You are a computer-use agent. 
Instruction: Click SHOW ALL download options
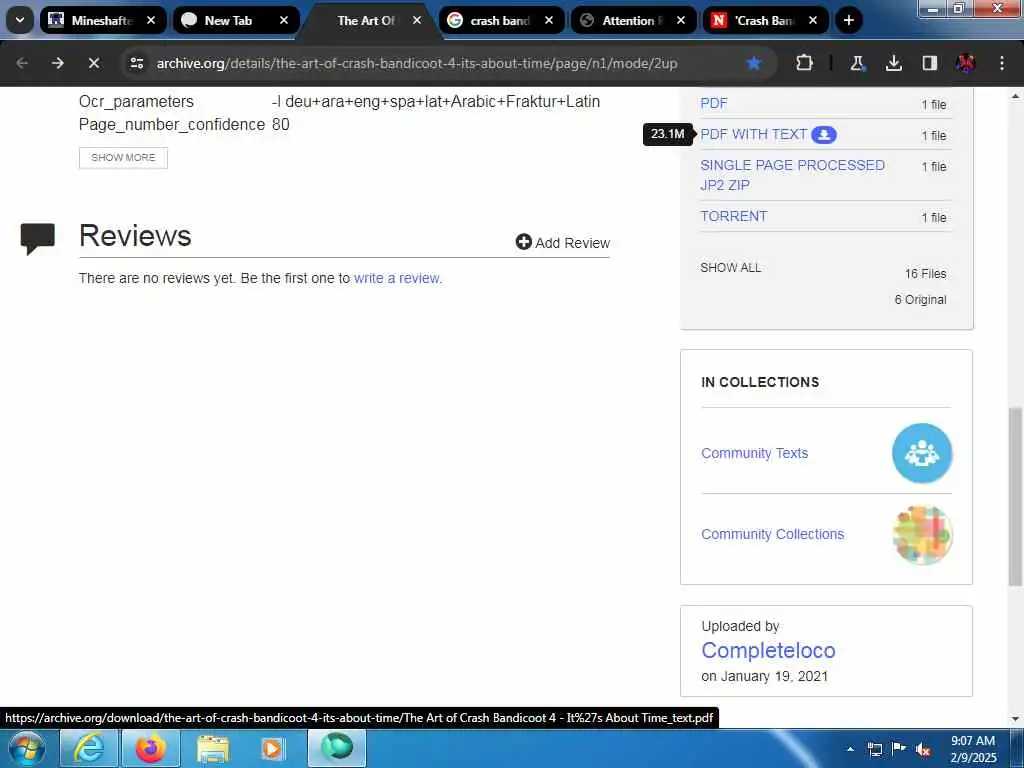730,268
